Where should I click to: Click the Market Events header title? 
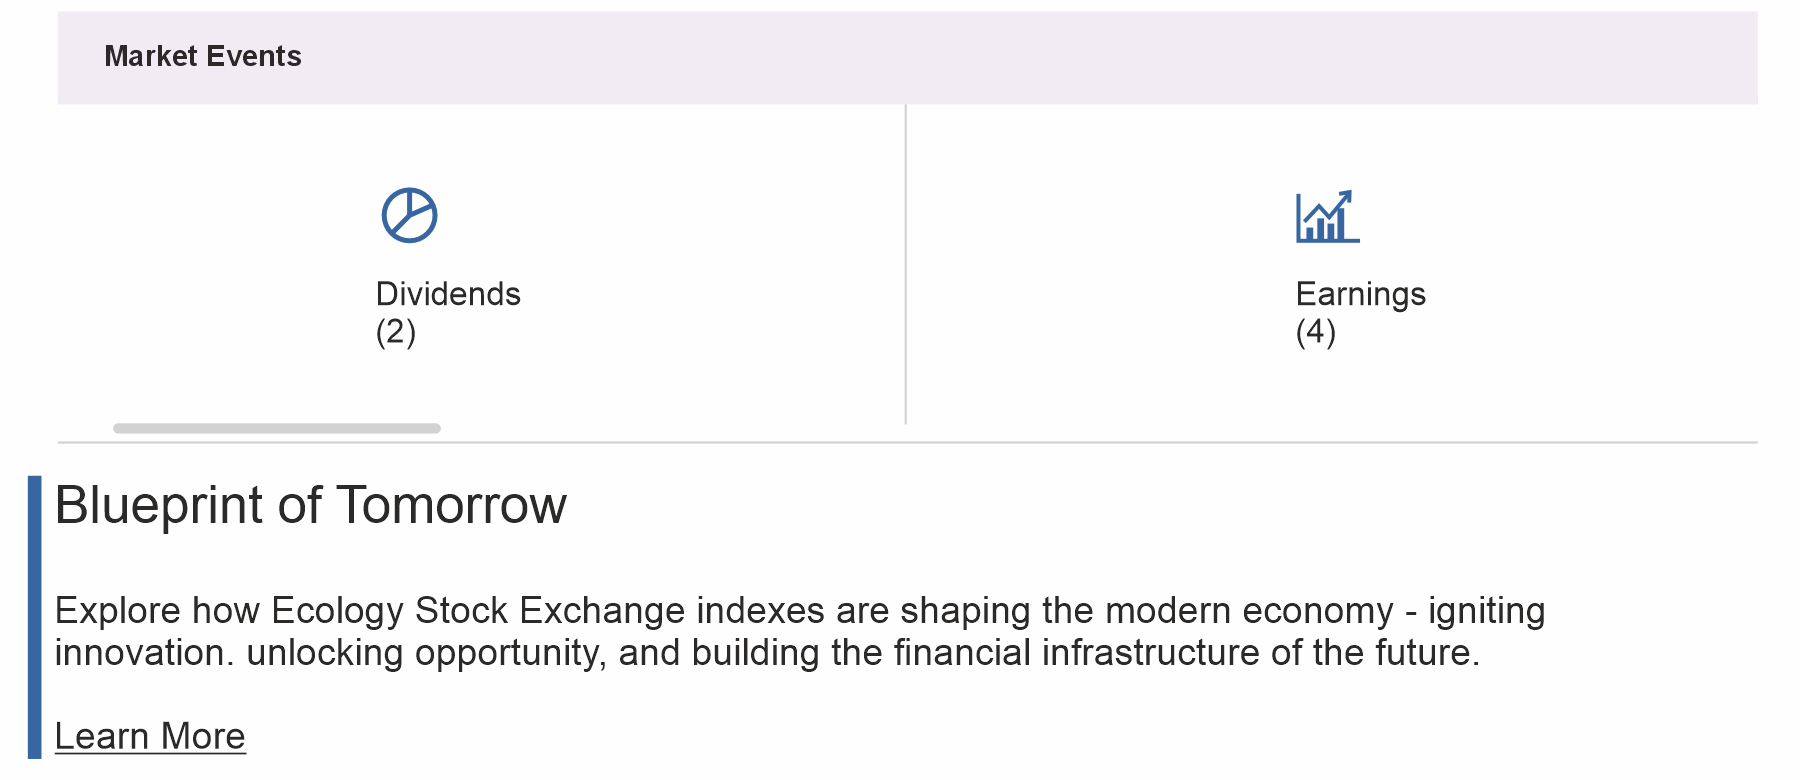pyautogui.click(x=203, y=56)
